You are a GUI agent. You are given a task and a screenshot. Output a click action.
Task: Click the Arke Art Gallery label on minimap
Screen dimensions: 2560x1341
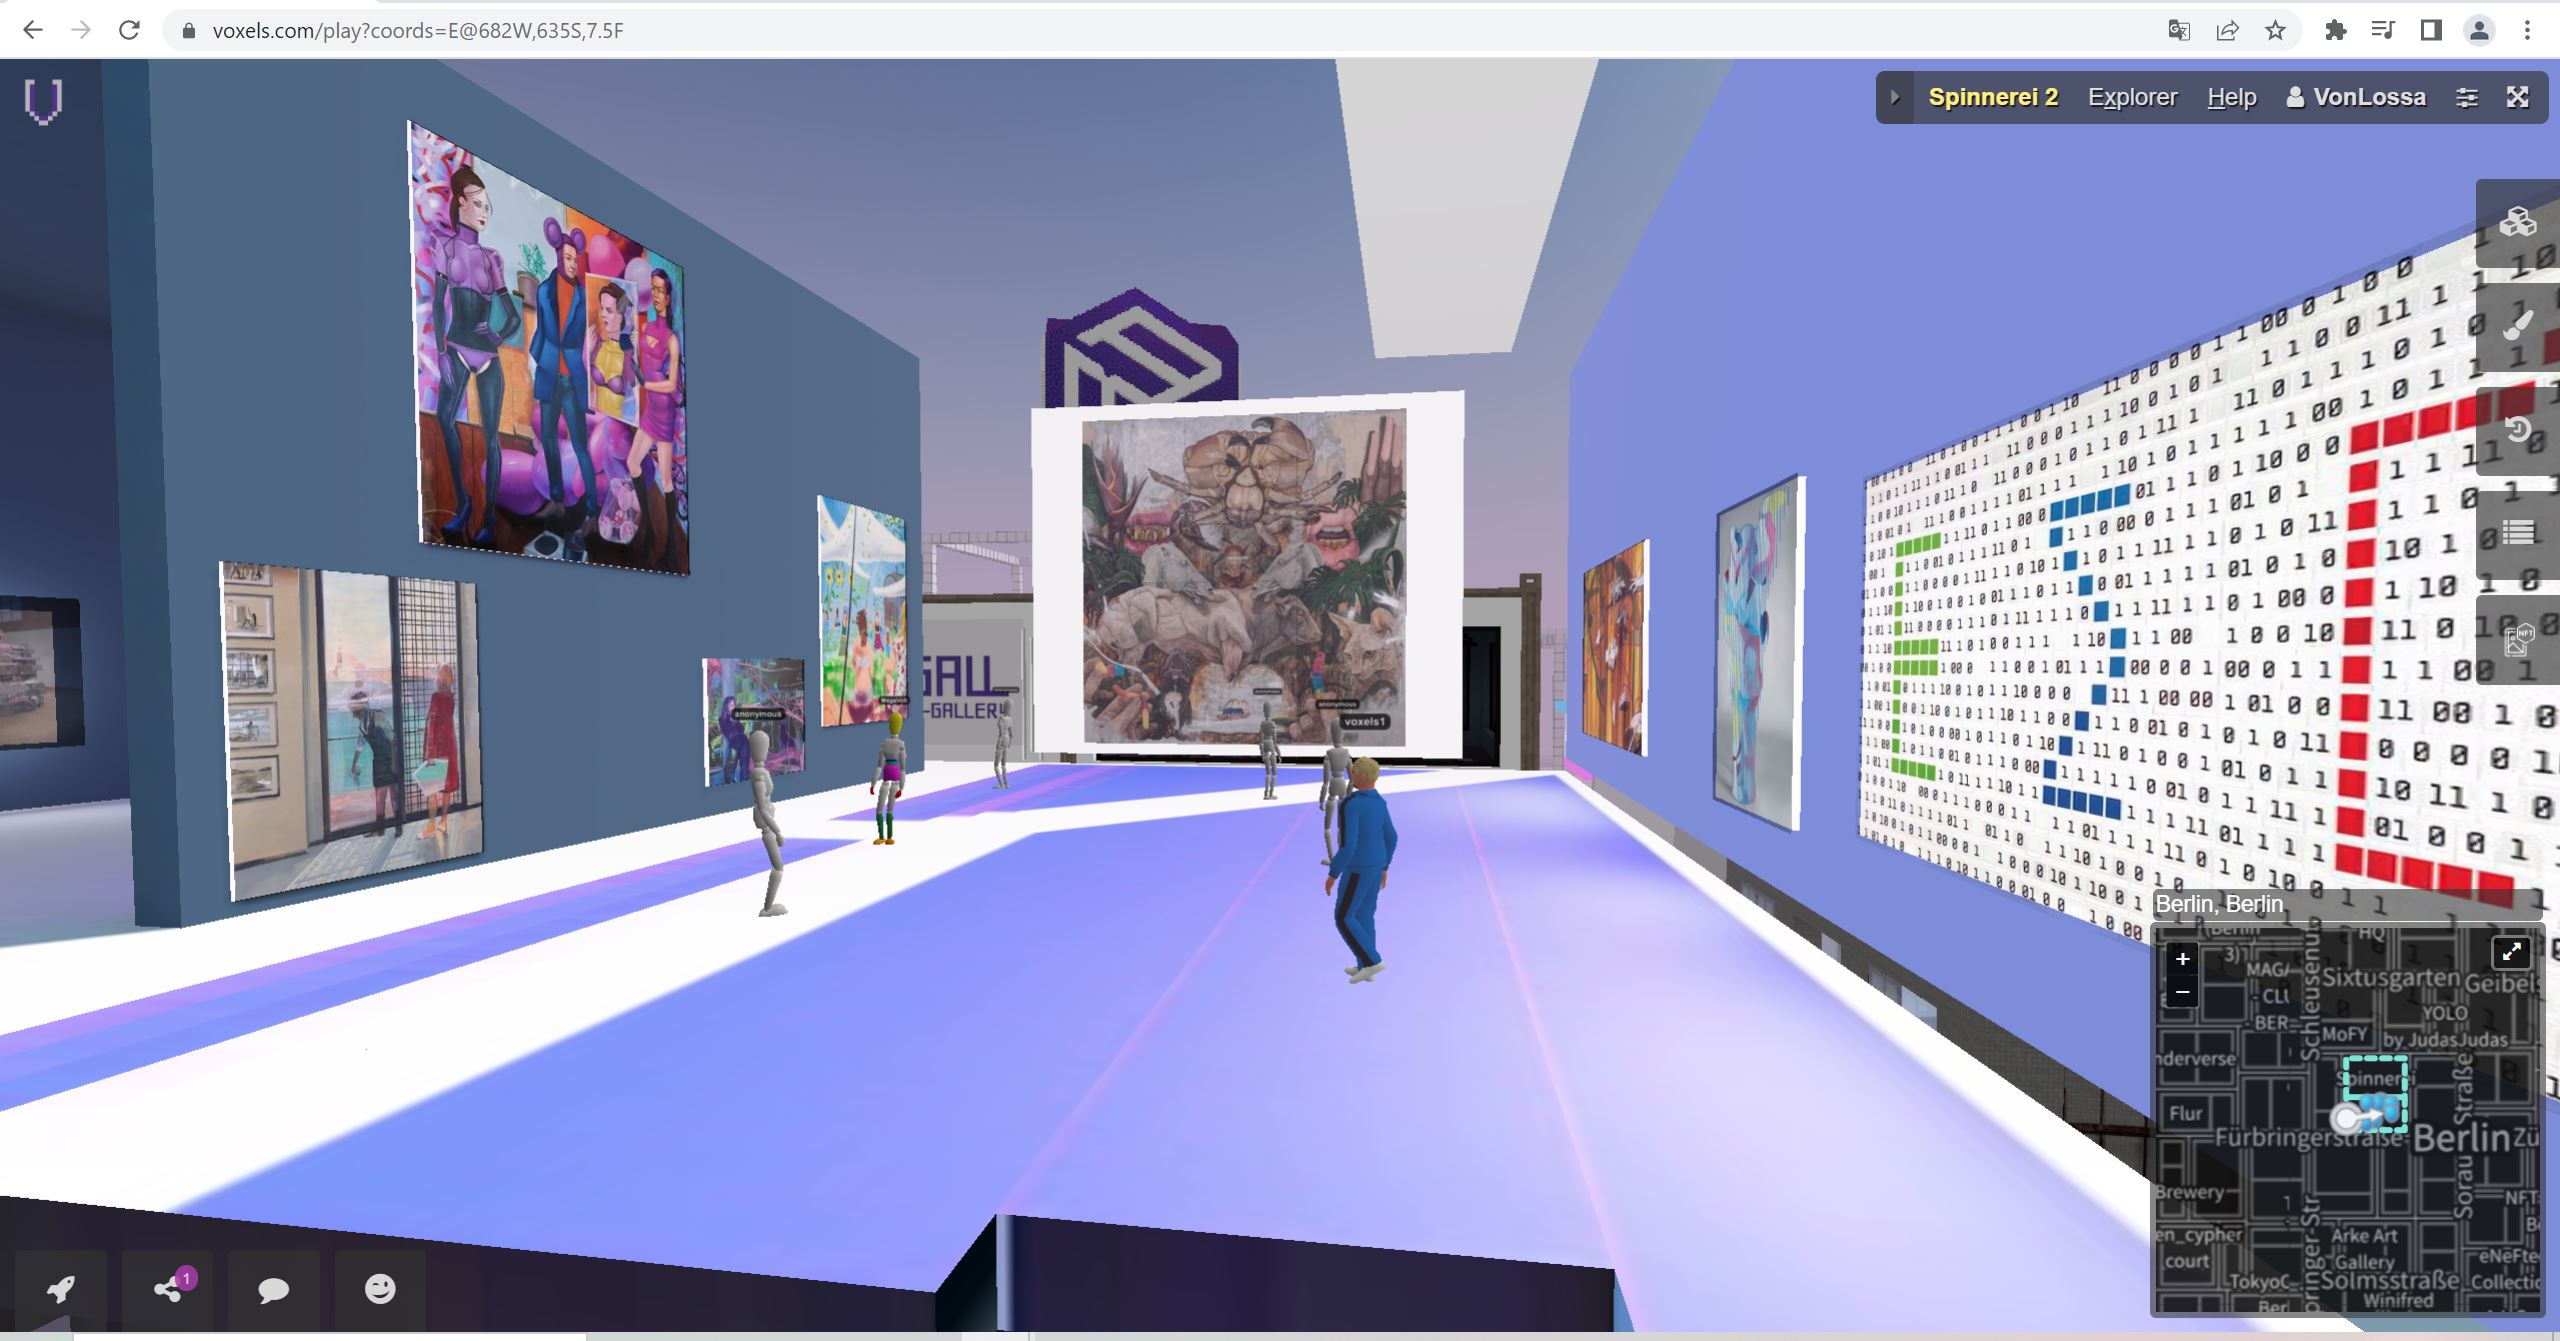2364,1248
